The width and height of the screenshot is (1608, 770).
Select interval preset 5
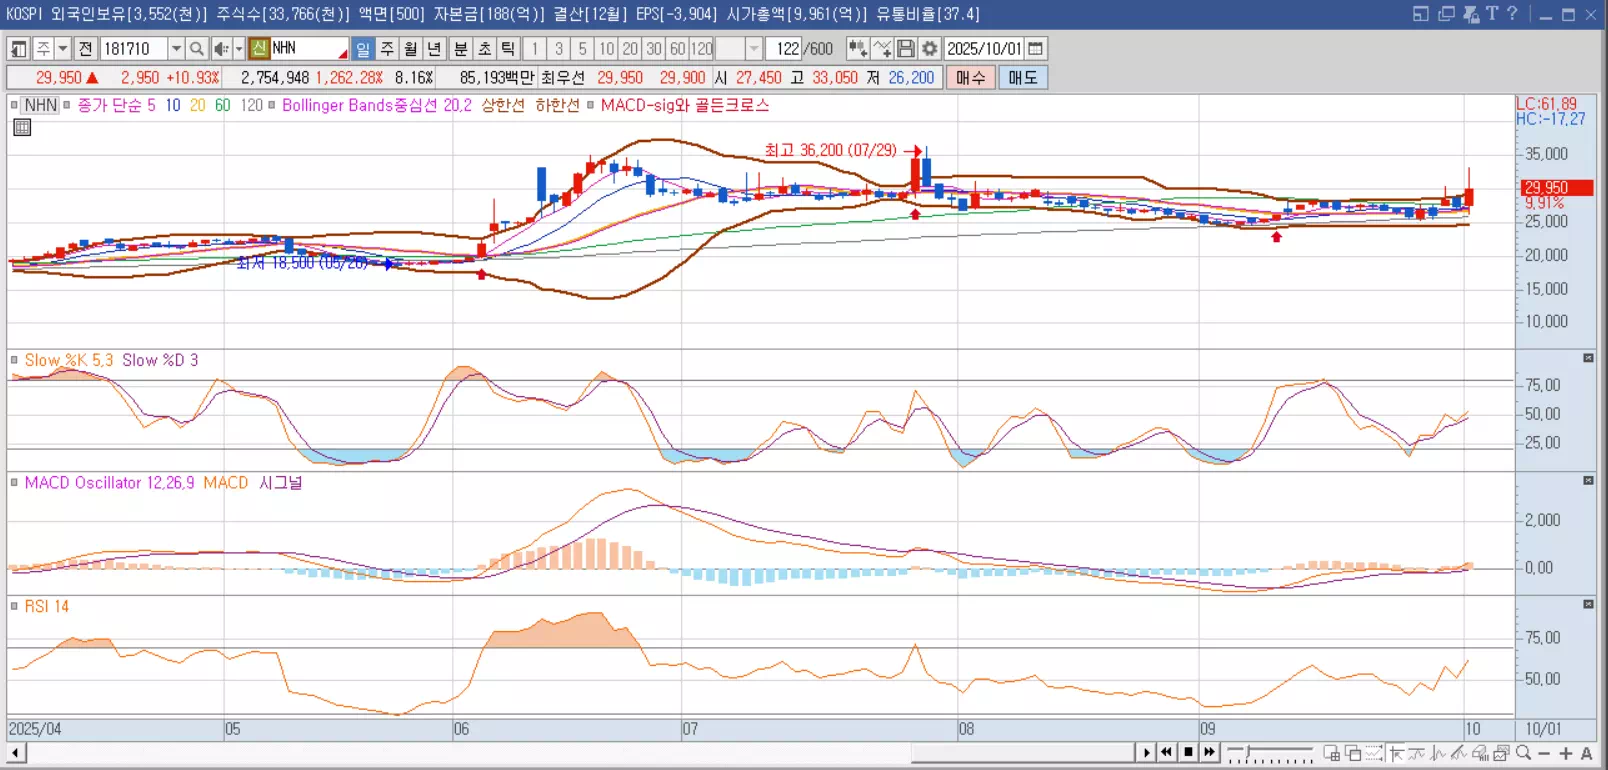pos(583,48)
